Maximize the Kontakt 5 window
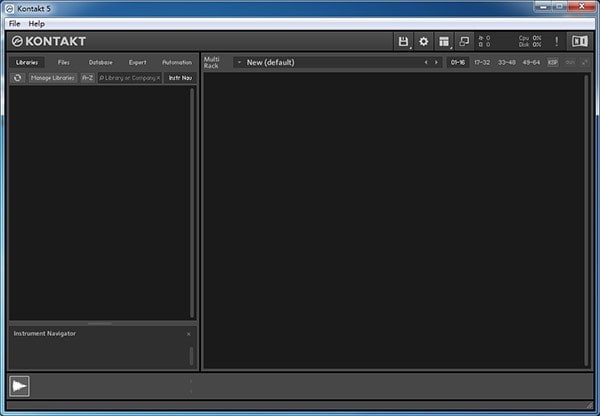The image size is (600, 416). [559, 7]
